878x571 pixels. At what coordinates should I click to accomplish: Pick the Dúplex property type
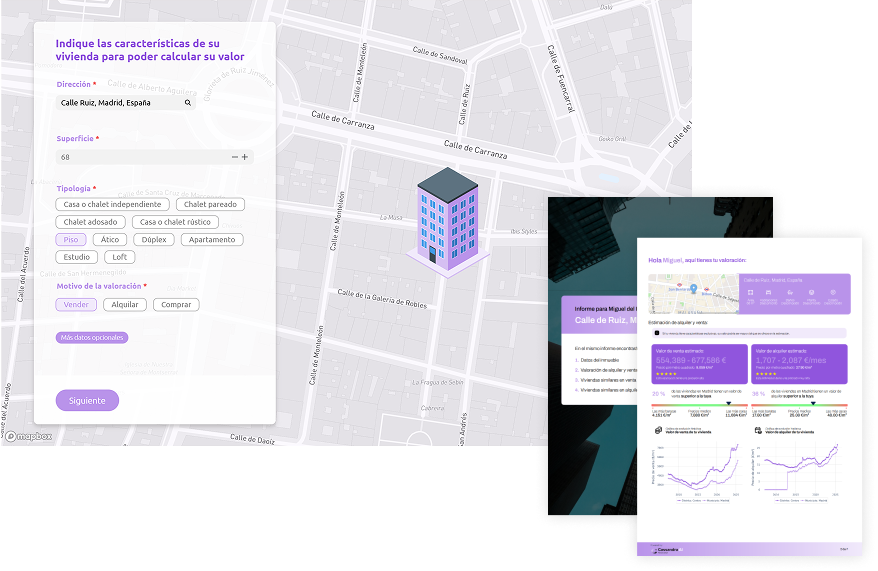pos(154,240)
